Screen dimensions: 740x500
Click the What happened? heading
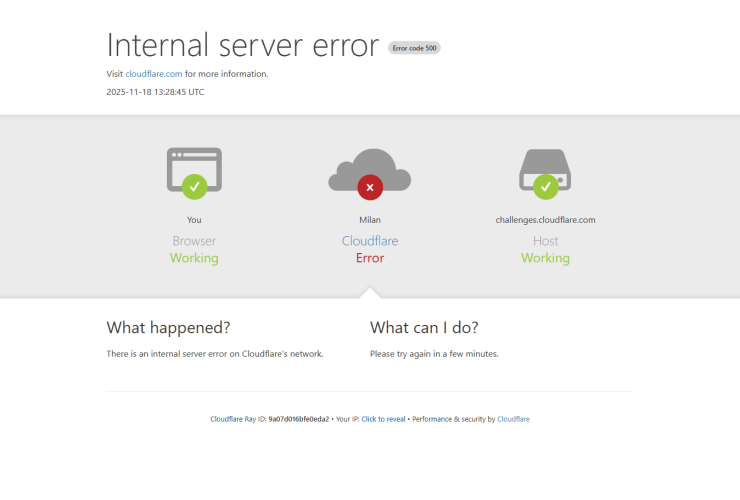pos(168,327)
